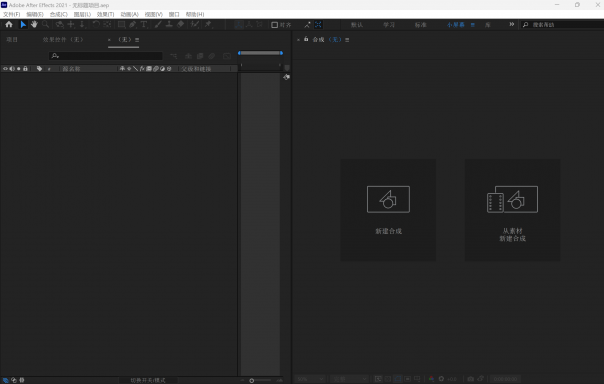This screenshot has width=604, height=384.
Task: Select the Pen tool
Action: 133,24
